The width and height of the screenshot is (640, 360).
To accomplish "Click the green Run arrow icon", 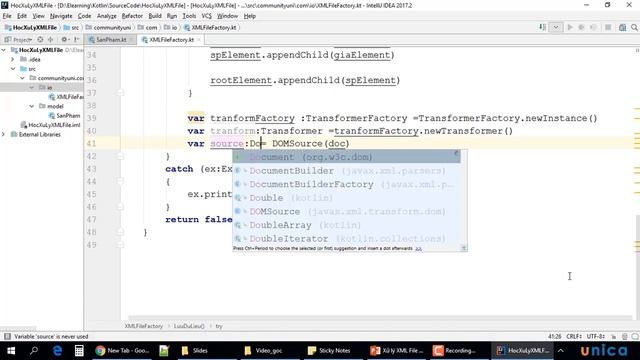I will point(570,27).
